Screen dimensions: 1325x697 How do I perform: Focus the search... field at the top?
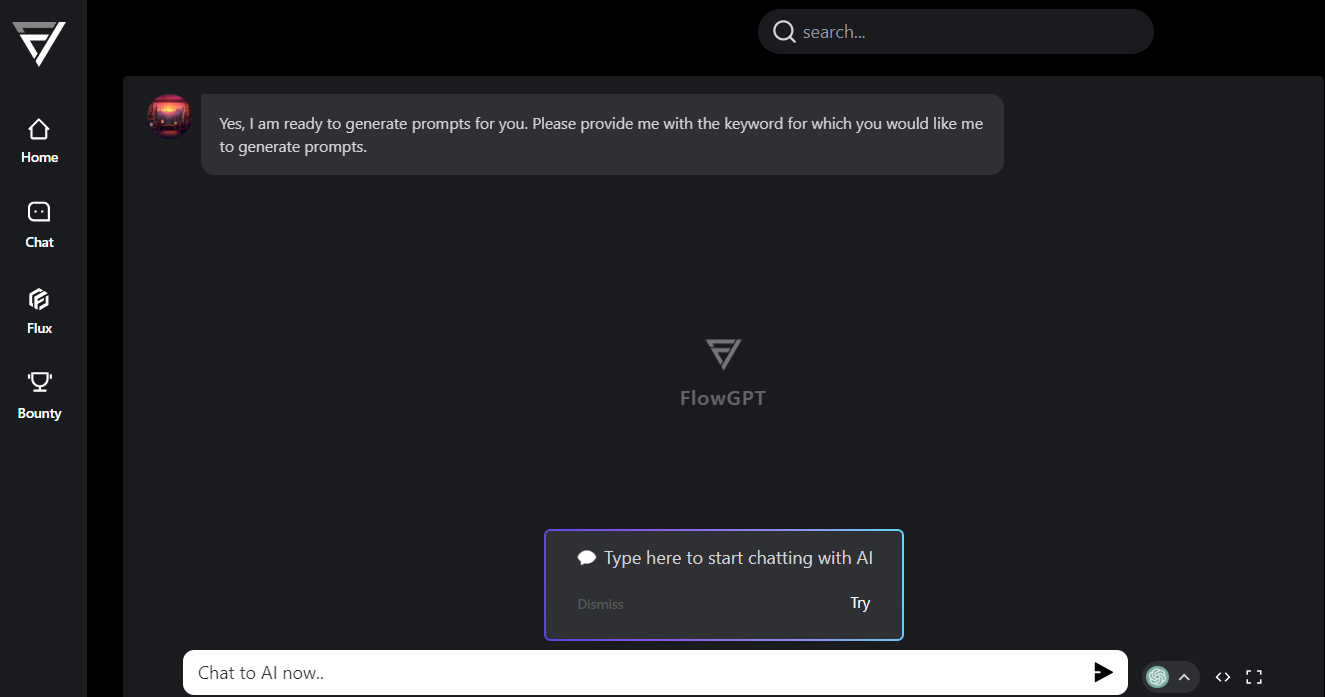955,32
